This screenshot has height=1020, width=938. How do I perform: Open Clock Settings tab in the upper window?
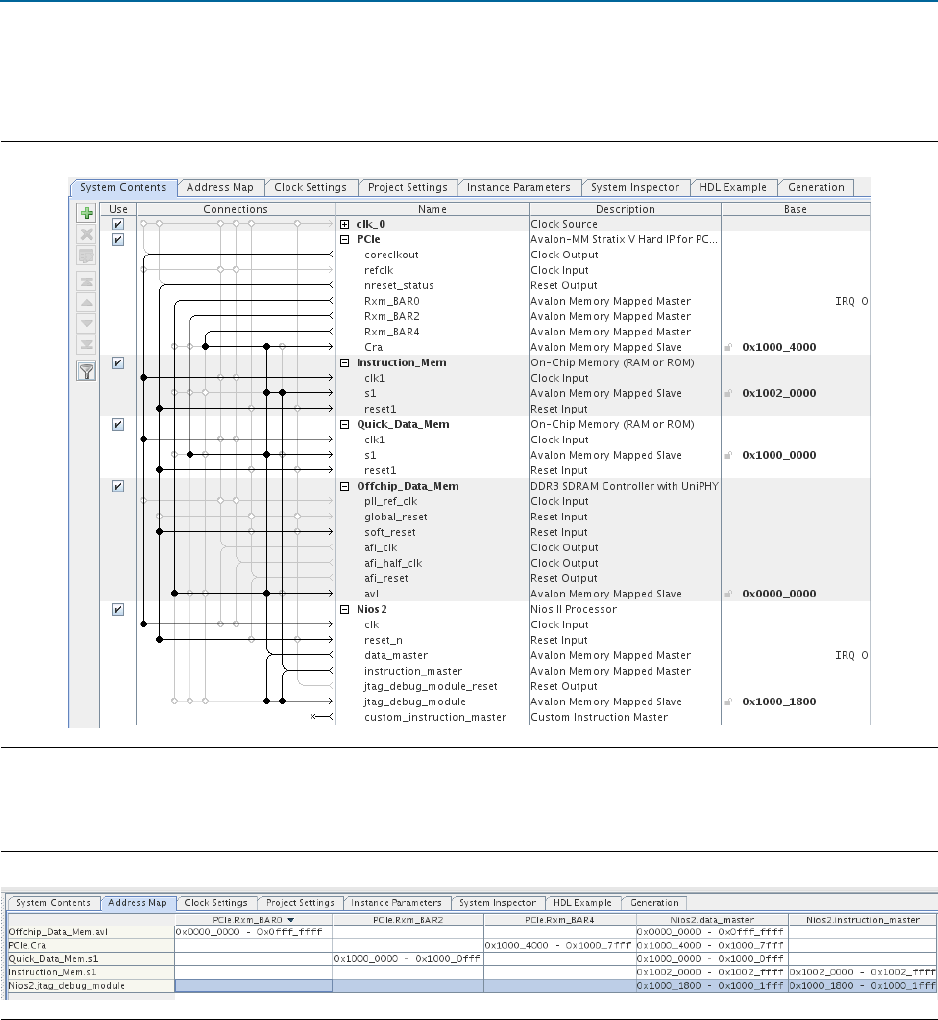[x=310, y=187]
